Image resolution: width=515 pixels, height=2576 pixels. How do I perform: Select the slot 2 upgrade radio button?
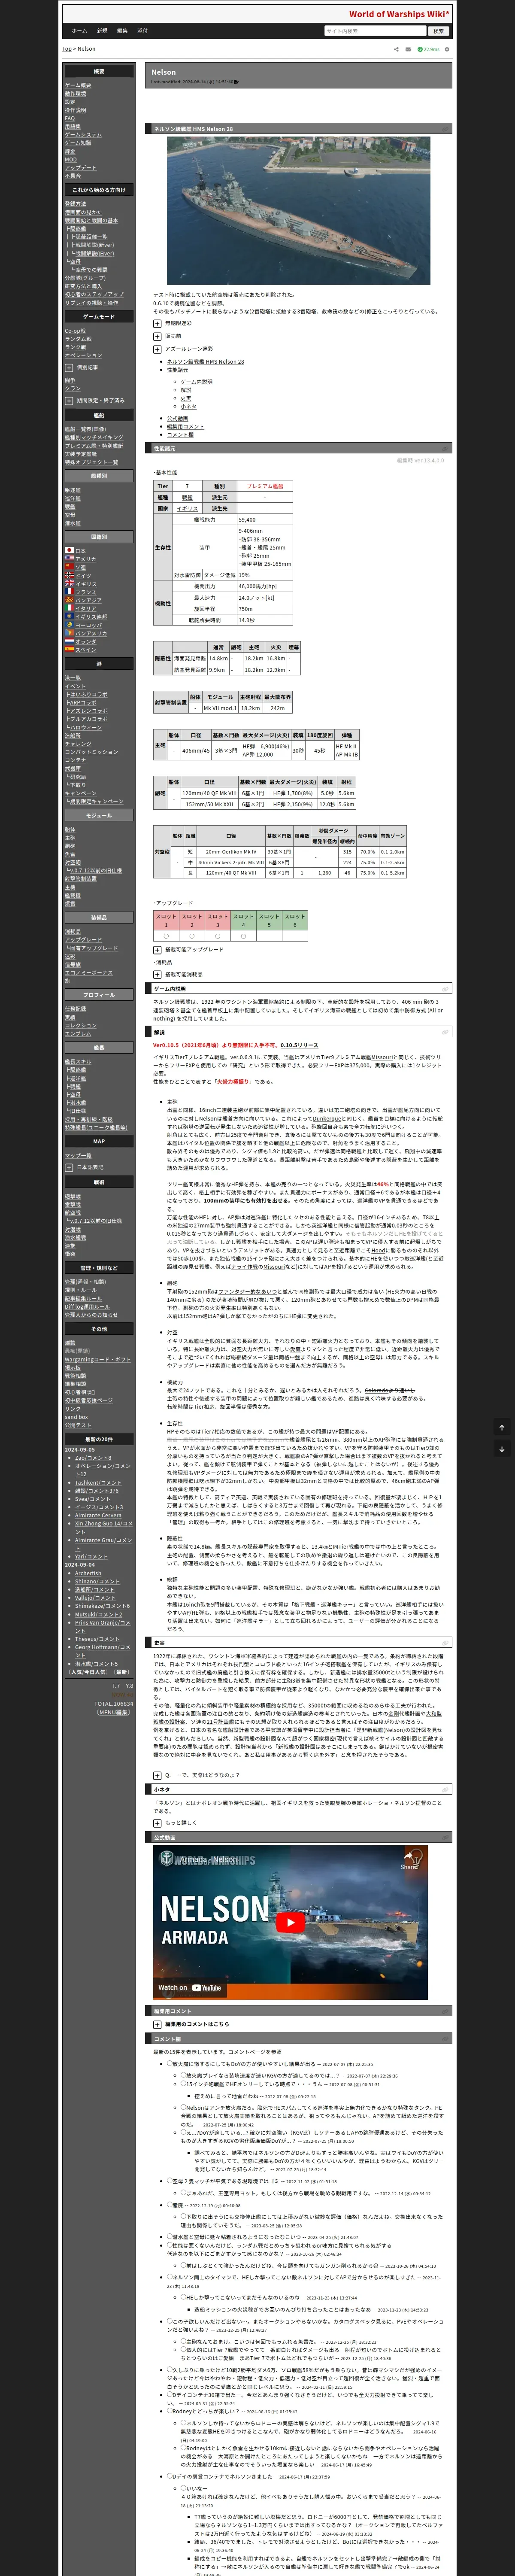pyautogui.click(x=192, y=936)
